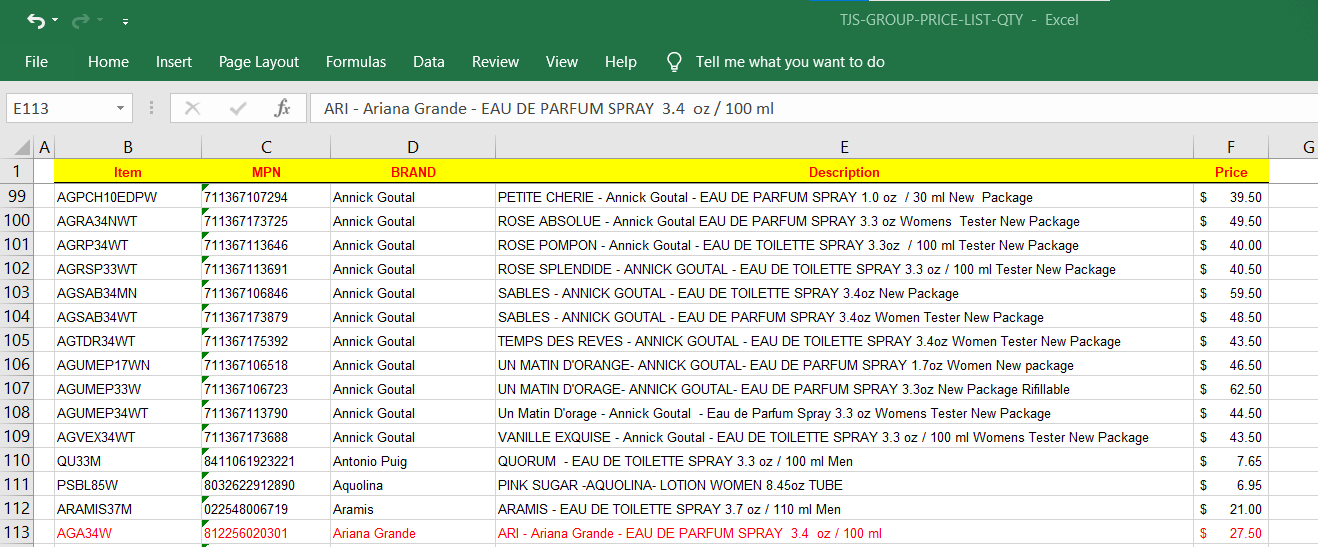This screenshot has width=1318, height=547.
Task: Select item cell ARAMIS37M
Action: tap(128, 509)
